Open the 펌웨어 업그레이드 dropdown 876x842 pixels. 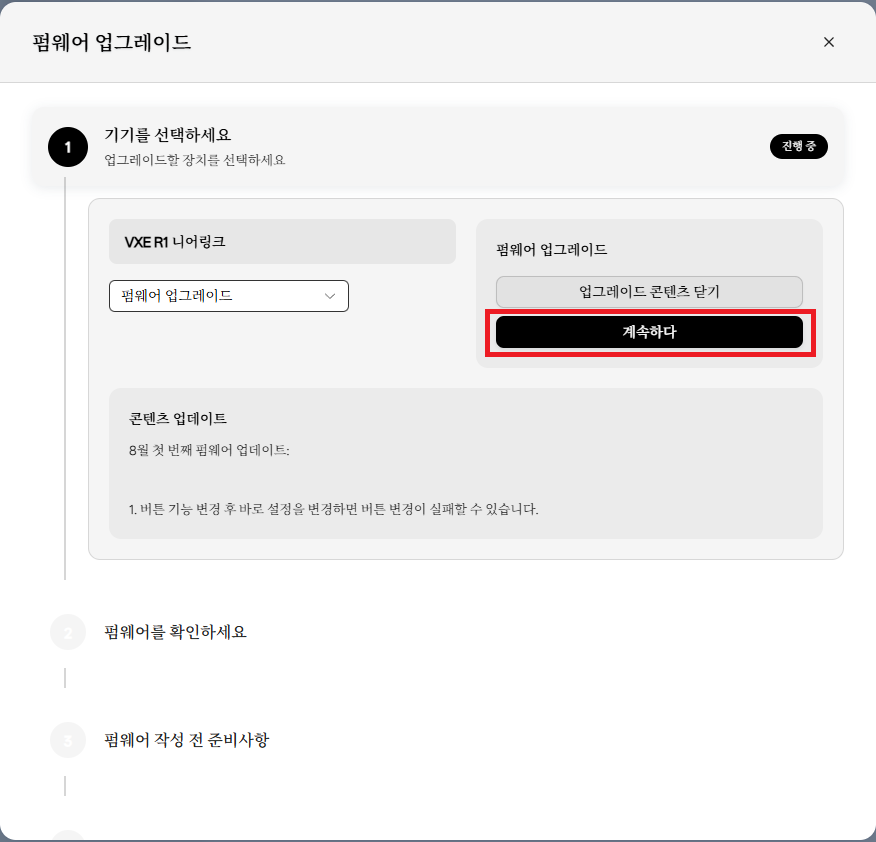(229, 296)
